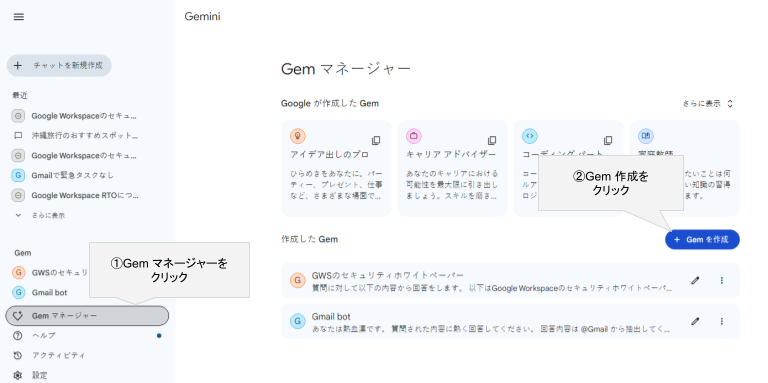Edit GWSのセキュリティホワイトペーパー with pencil icon
The width and height of the screenshot is (768, 383).
point(695,281)
